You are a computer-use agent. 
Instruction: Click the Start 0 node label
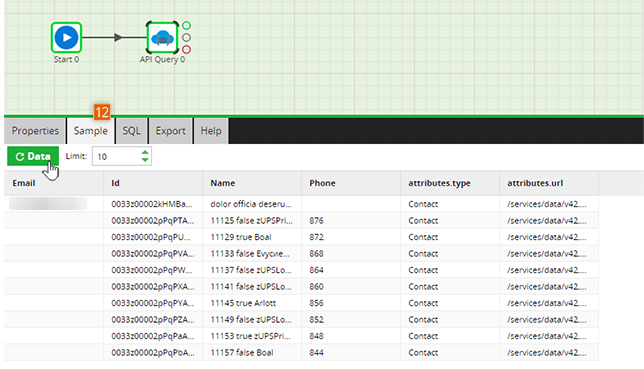tap(66, 59)
